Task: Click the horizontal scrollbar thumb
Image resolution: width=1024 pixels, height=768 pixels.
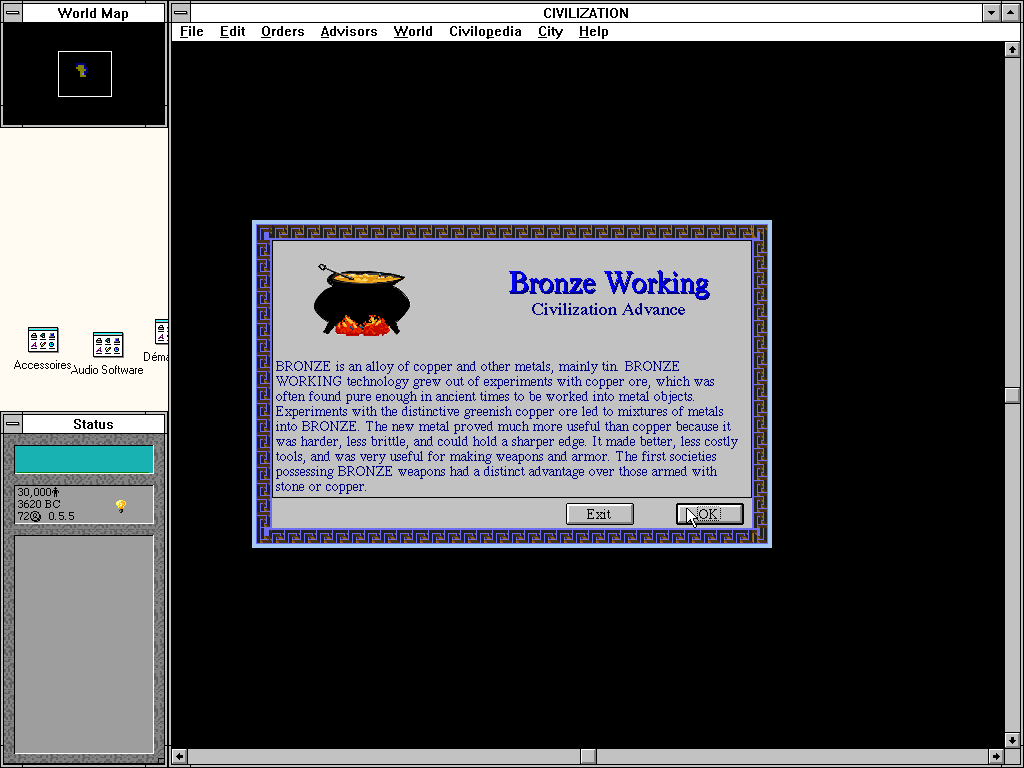Action: click(x=588, y=756)
